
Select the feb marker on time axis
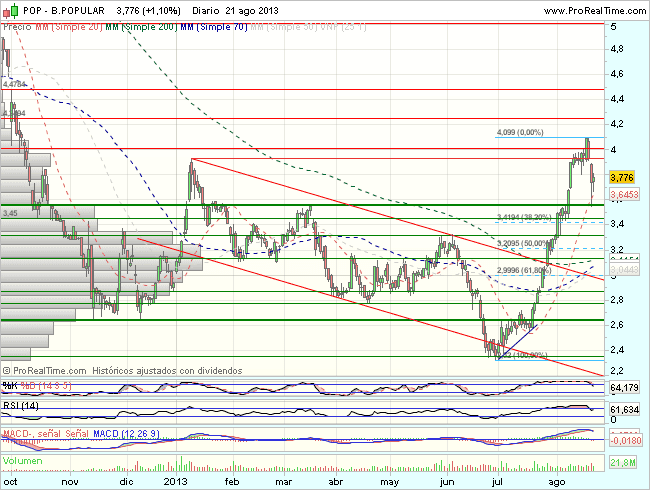[232, 482]
